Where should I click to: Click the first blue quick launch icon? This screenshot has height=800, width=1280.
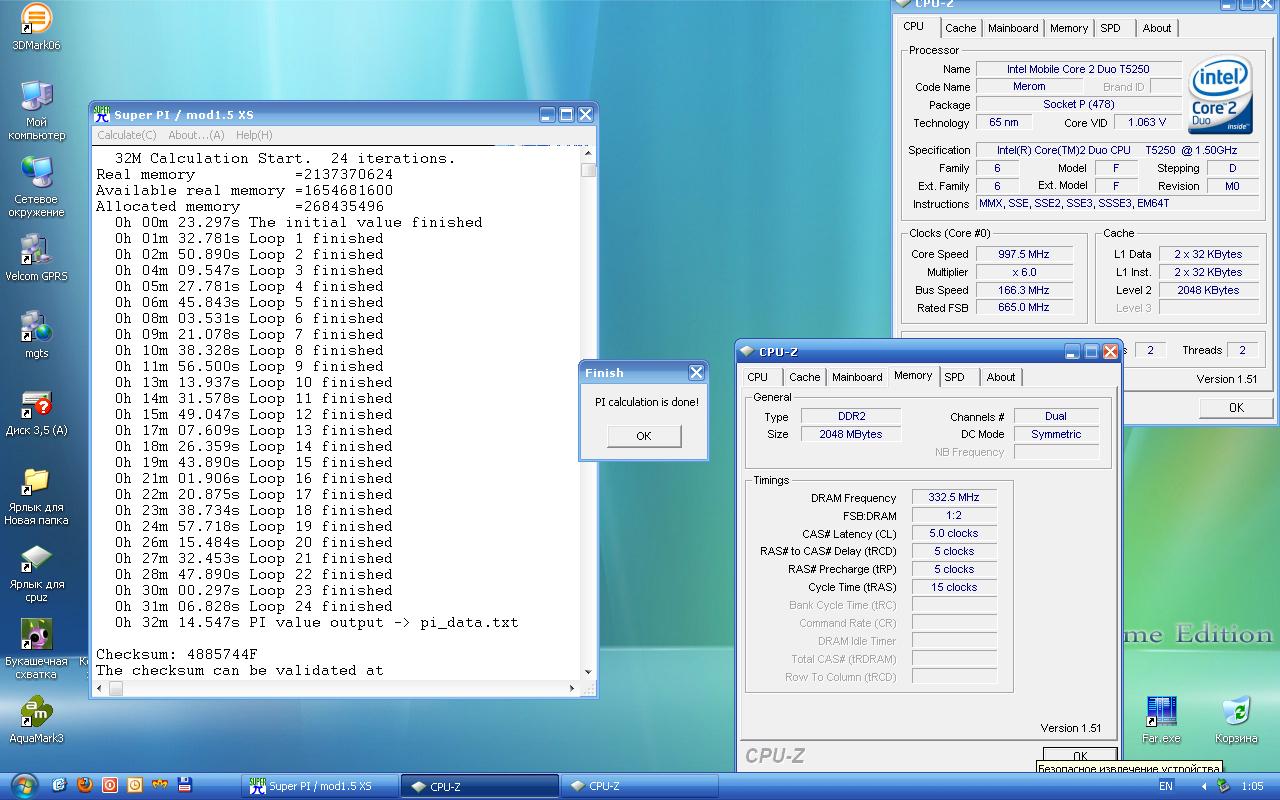point(60,785)
